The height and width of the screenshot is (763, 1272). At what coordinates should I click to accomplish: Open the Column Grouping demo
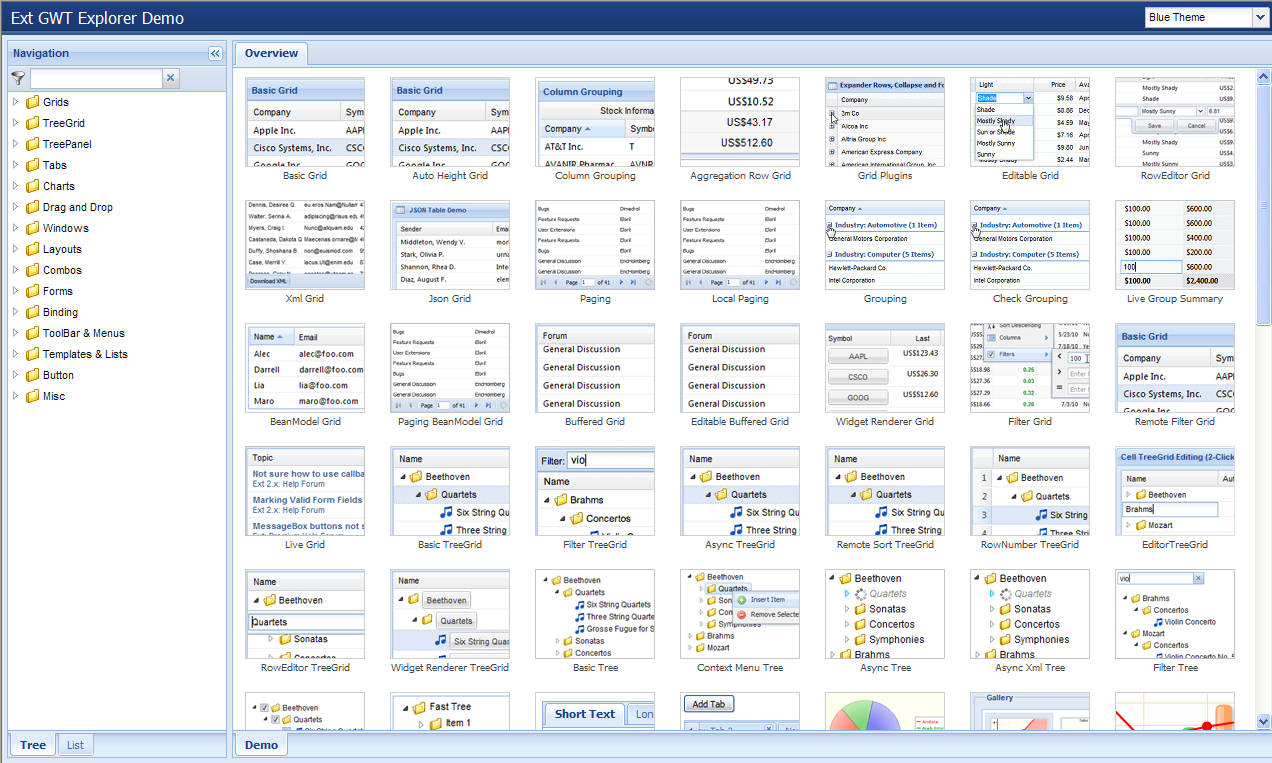595,122
